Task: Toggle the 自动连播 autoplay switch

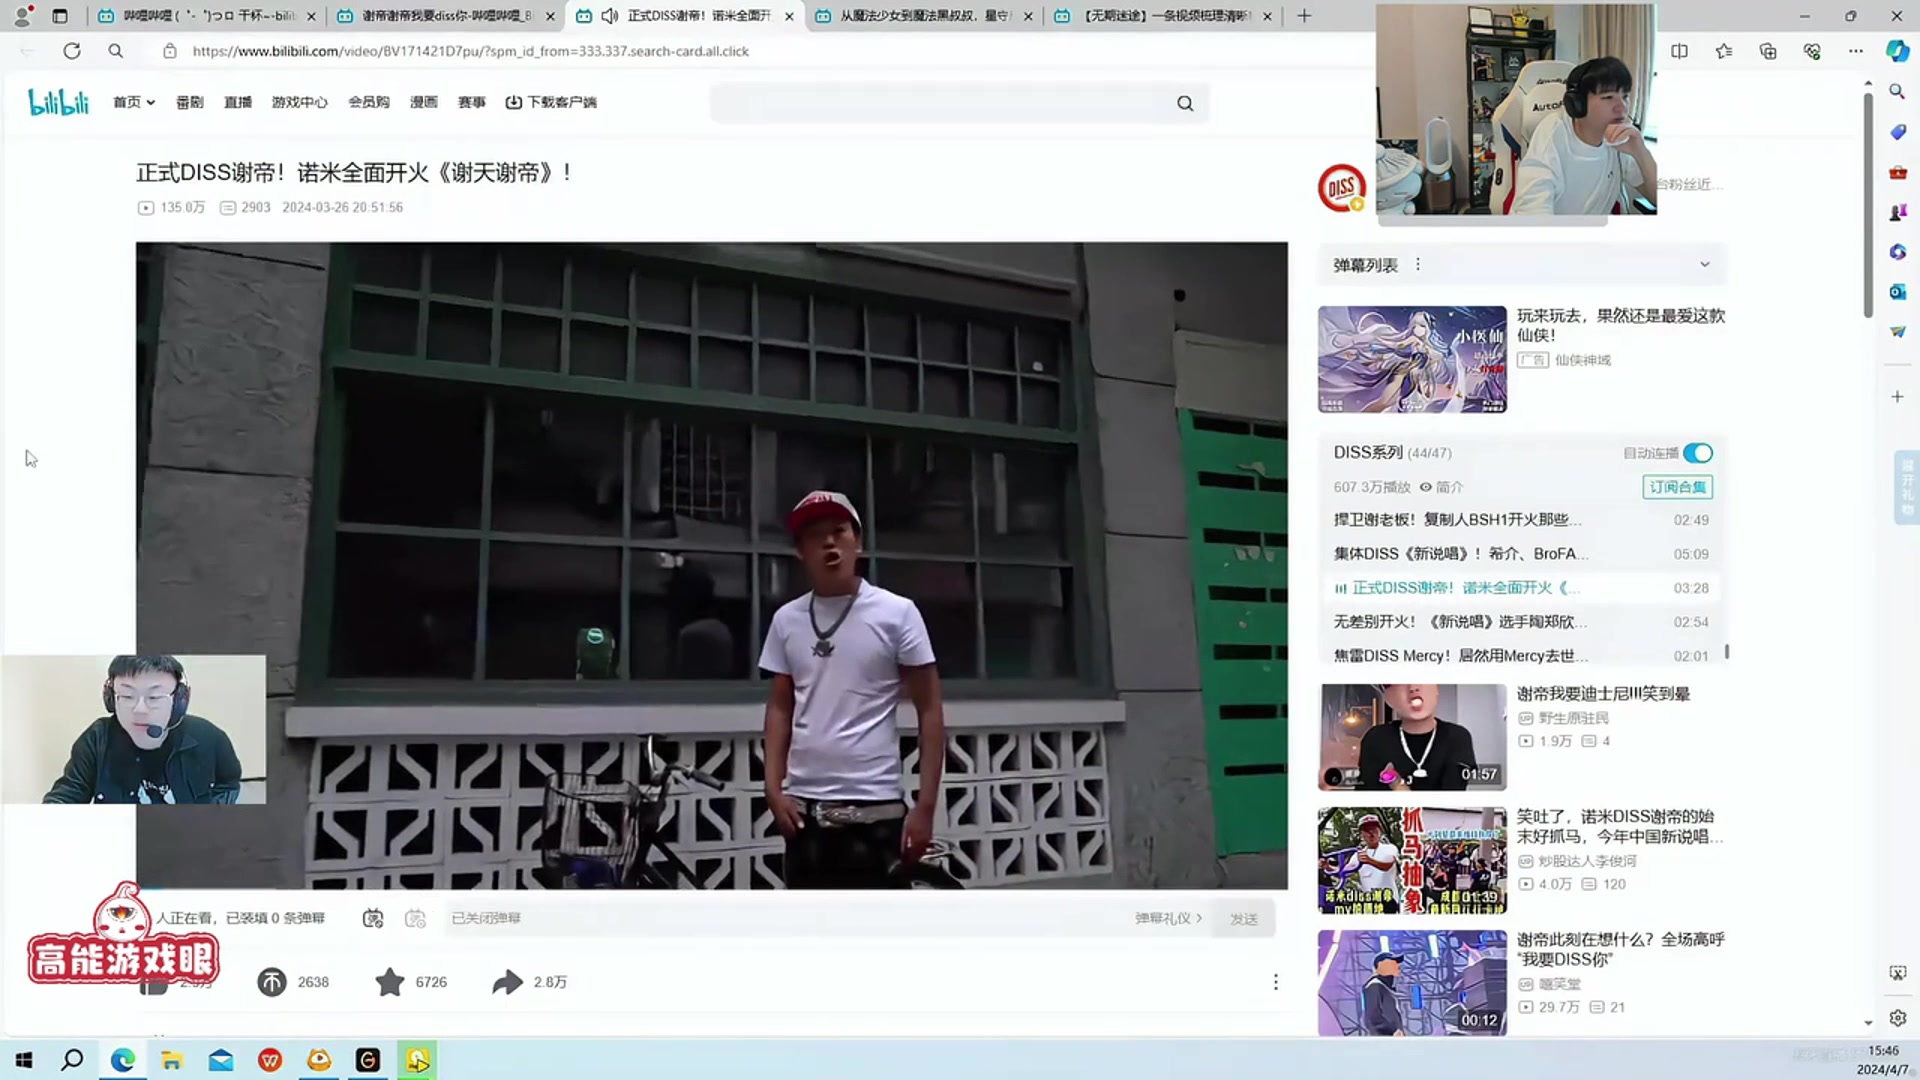Action: 1697,452
